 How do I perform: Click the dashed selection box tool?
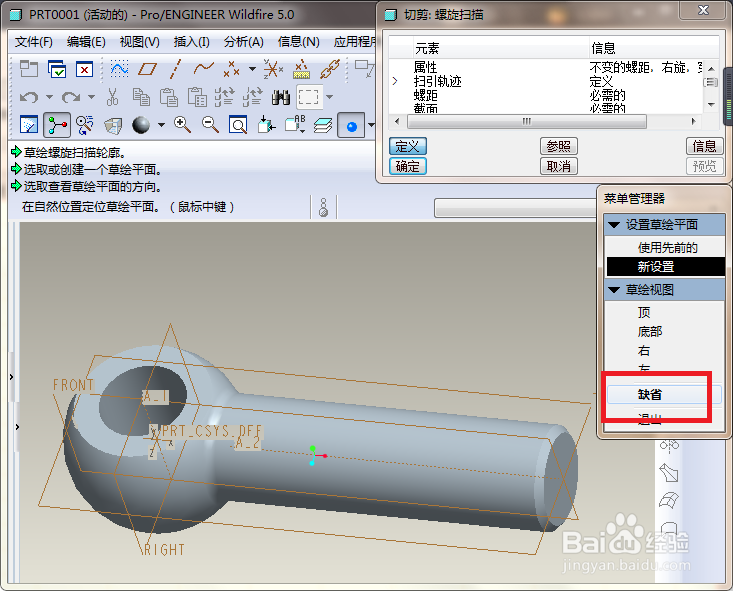[x=309, y=97]
